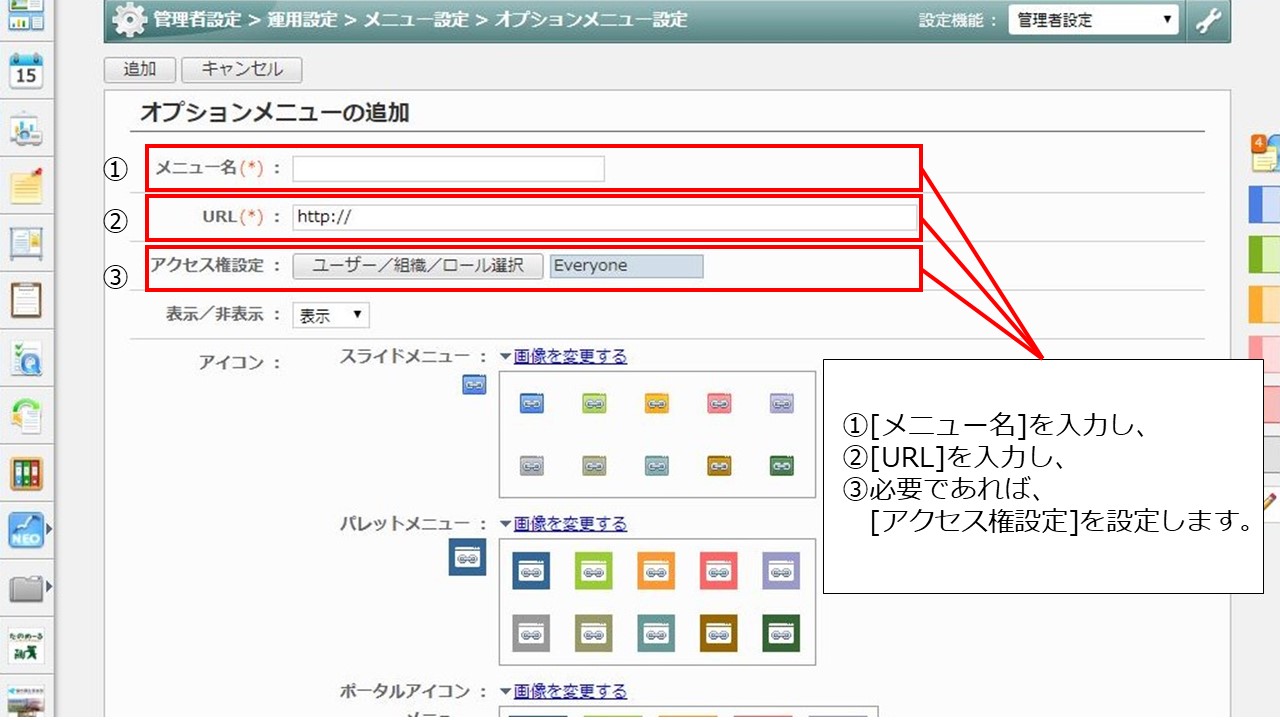Open the calendar icon showing 15

tap(27, 71)
